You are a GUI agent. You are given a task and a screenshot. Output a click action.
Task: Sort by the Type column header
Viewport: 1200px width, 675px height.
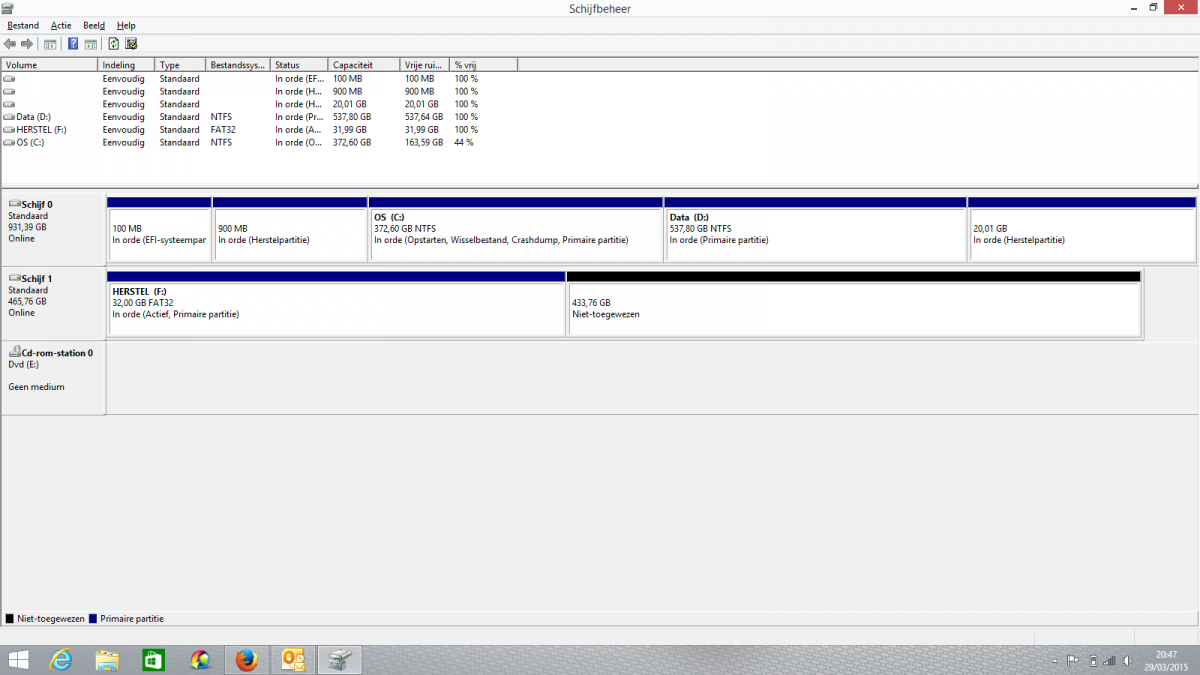181,65
